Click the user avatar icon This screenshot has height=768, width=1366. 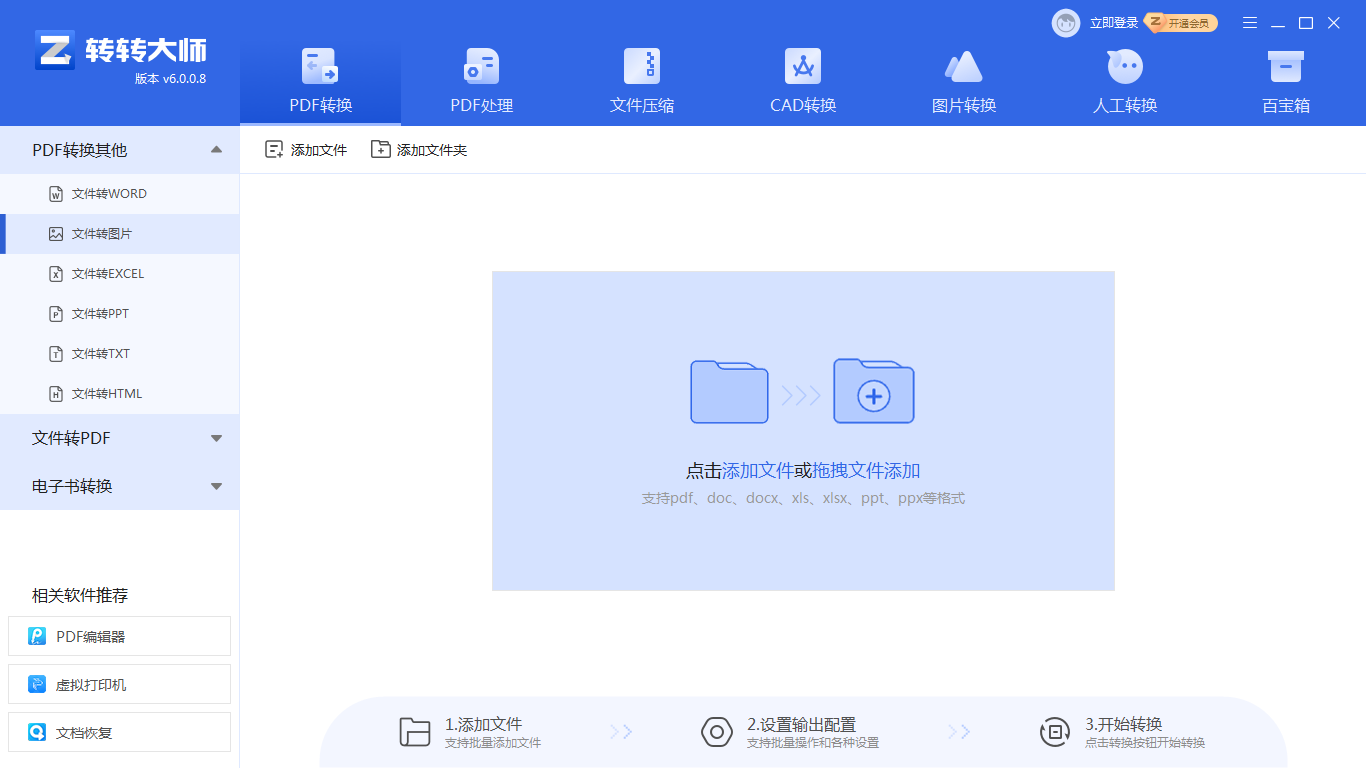point(1066,23)
